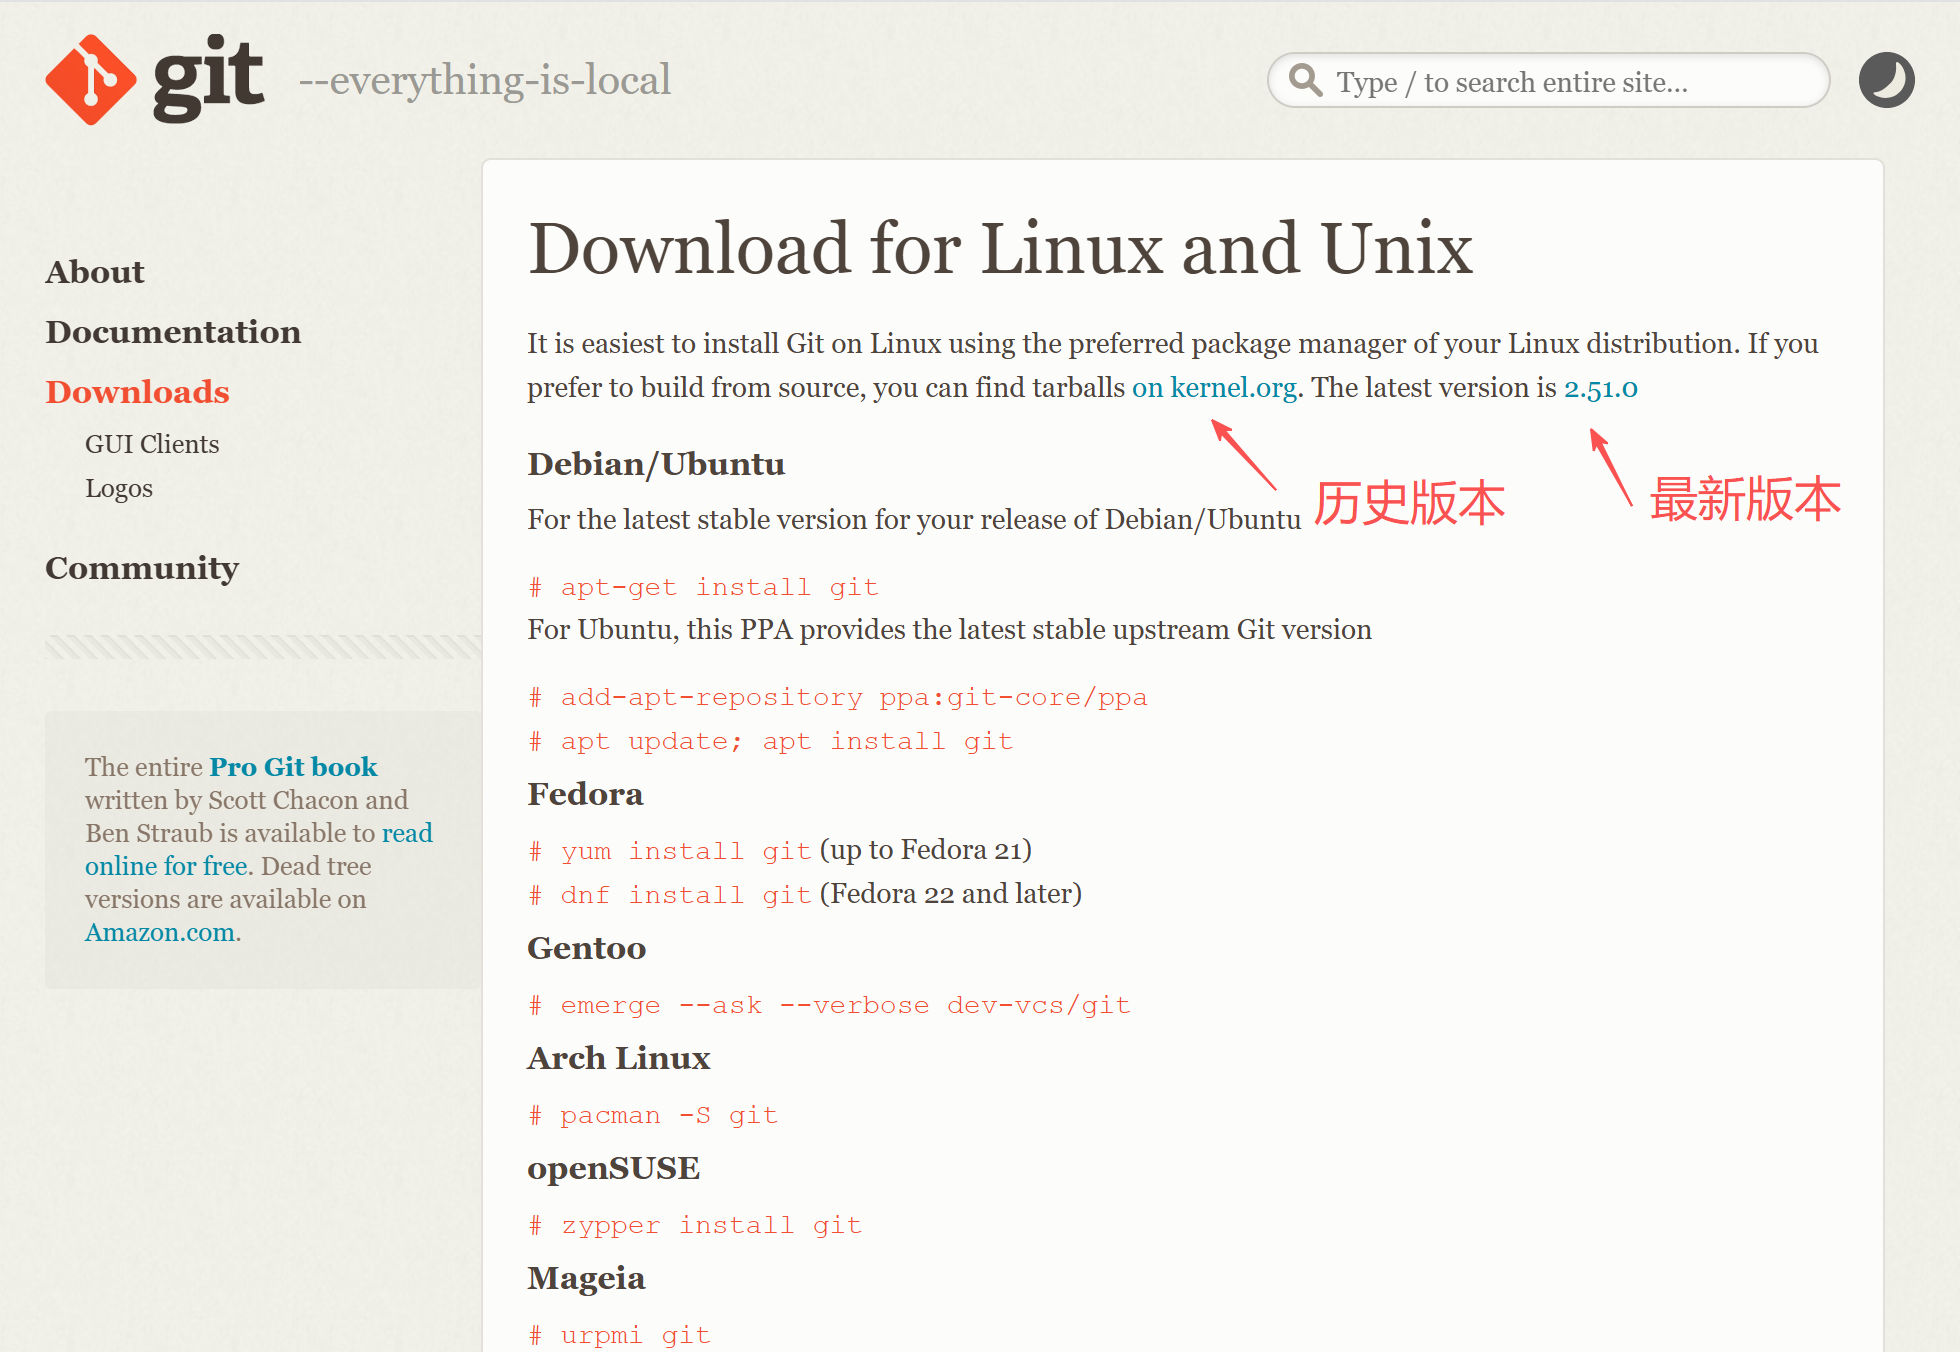Click the search magnifier icon
Screen dimensions: 1960x1352
[x=1305, y=80]
